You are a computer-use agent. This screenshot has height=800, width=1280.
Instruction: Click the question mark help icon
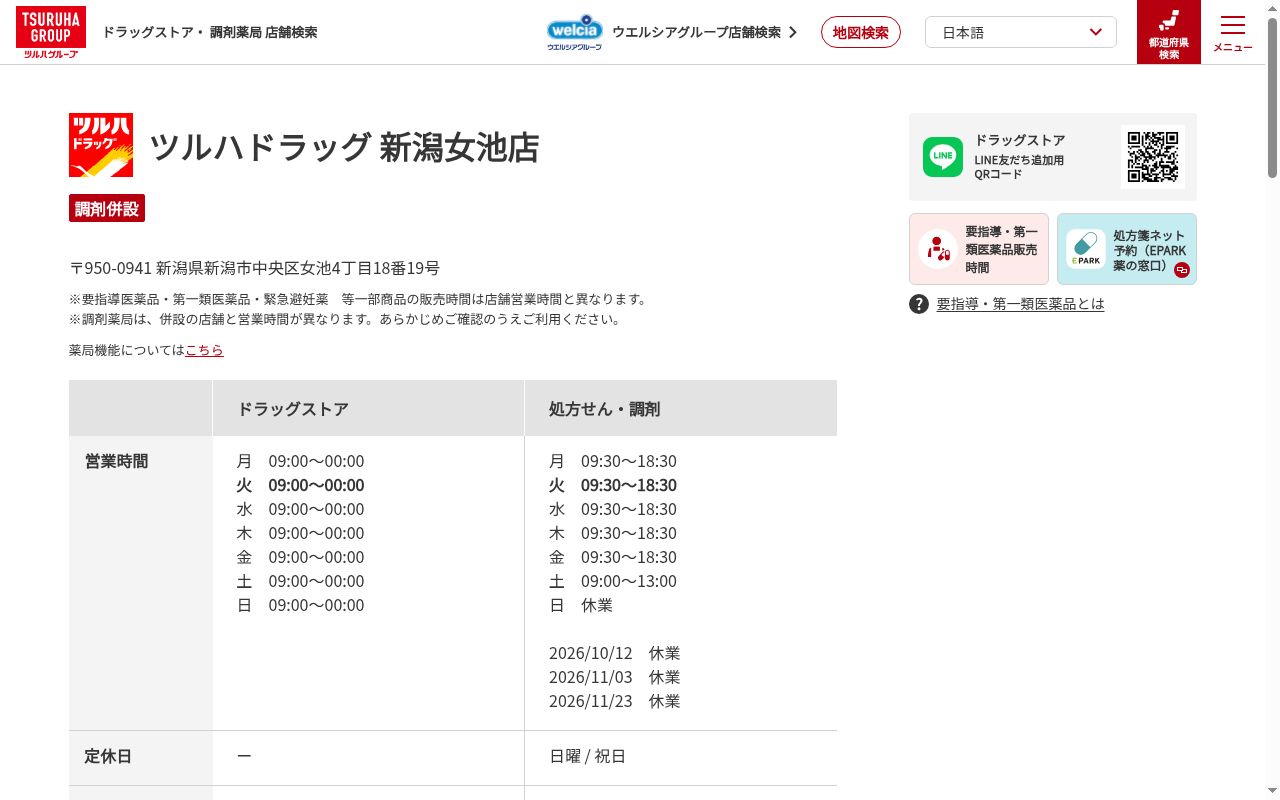point(919,304)
